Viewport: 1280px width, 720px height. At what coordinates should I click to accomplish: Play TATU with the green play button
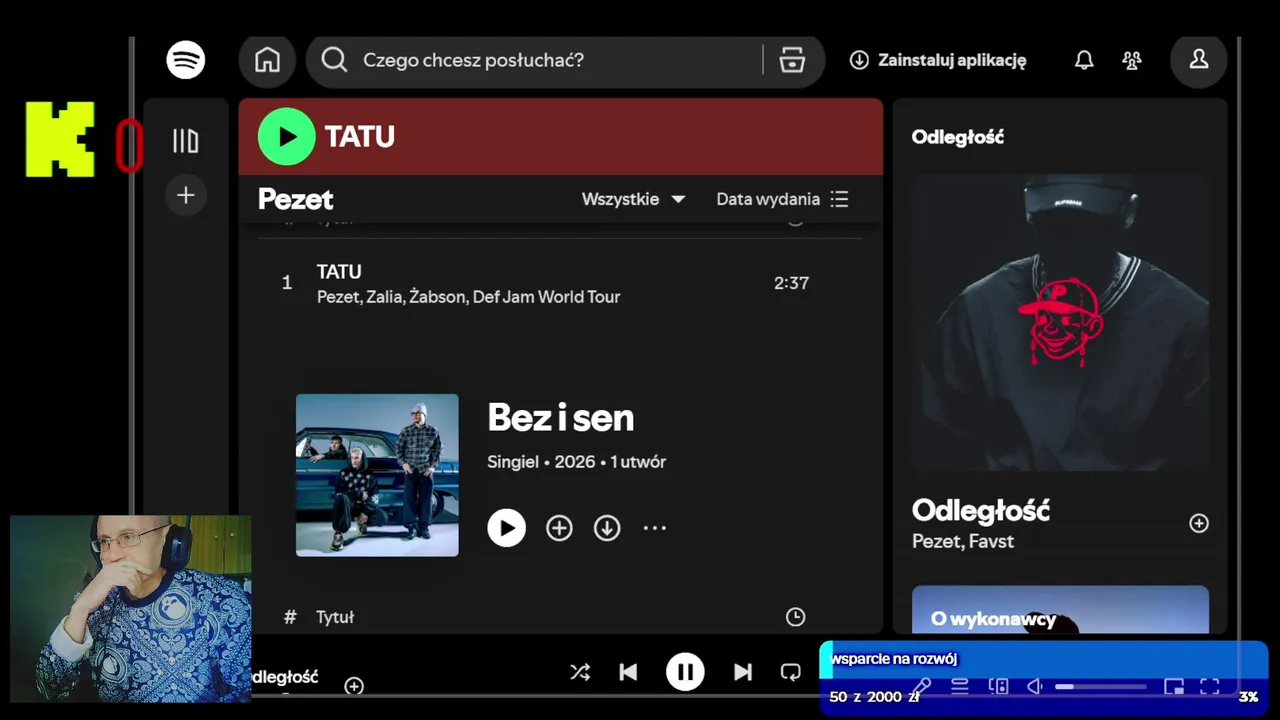pyautogui.click(x=287, y=136)
